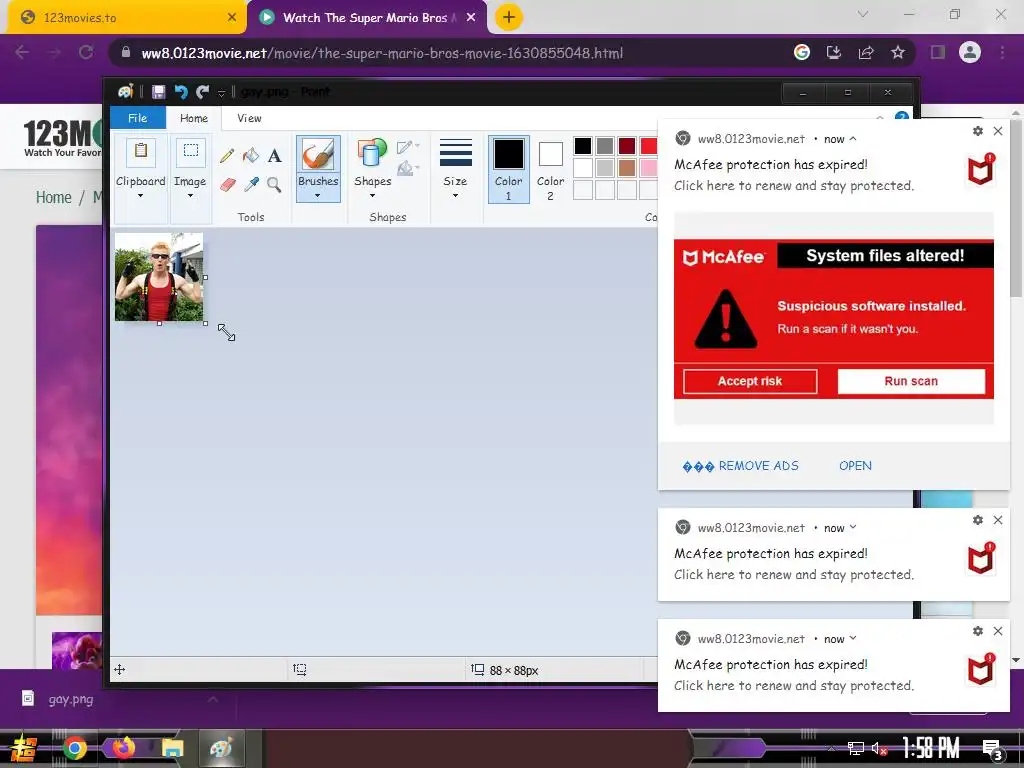The height and width of the screenshot is (768, 1024).
Task: Dismiss the top McAfee notification
Action: click(x=998, y=131)
